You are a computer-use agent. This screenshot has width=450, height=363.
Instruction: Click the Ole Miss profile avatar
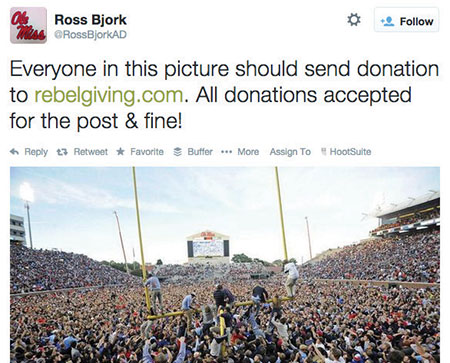(28, 25)
